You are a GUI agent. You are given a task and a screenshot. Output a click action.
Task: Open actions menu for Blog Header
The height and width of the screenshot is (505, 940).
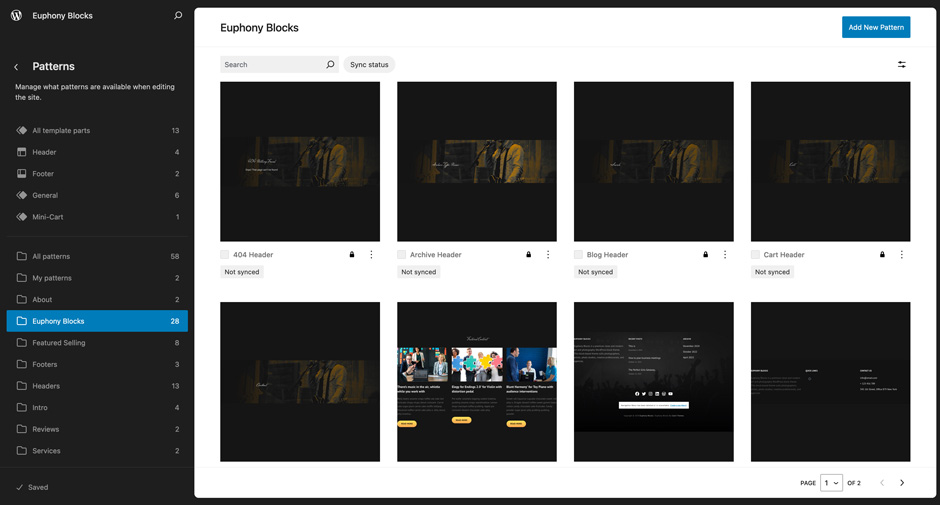point(725,255)
